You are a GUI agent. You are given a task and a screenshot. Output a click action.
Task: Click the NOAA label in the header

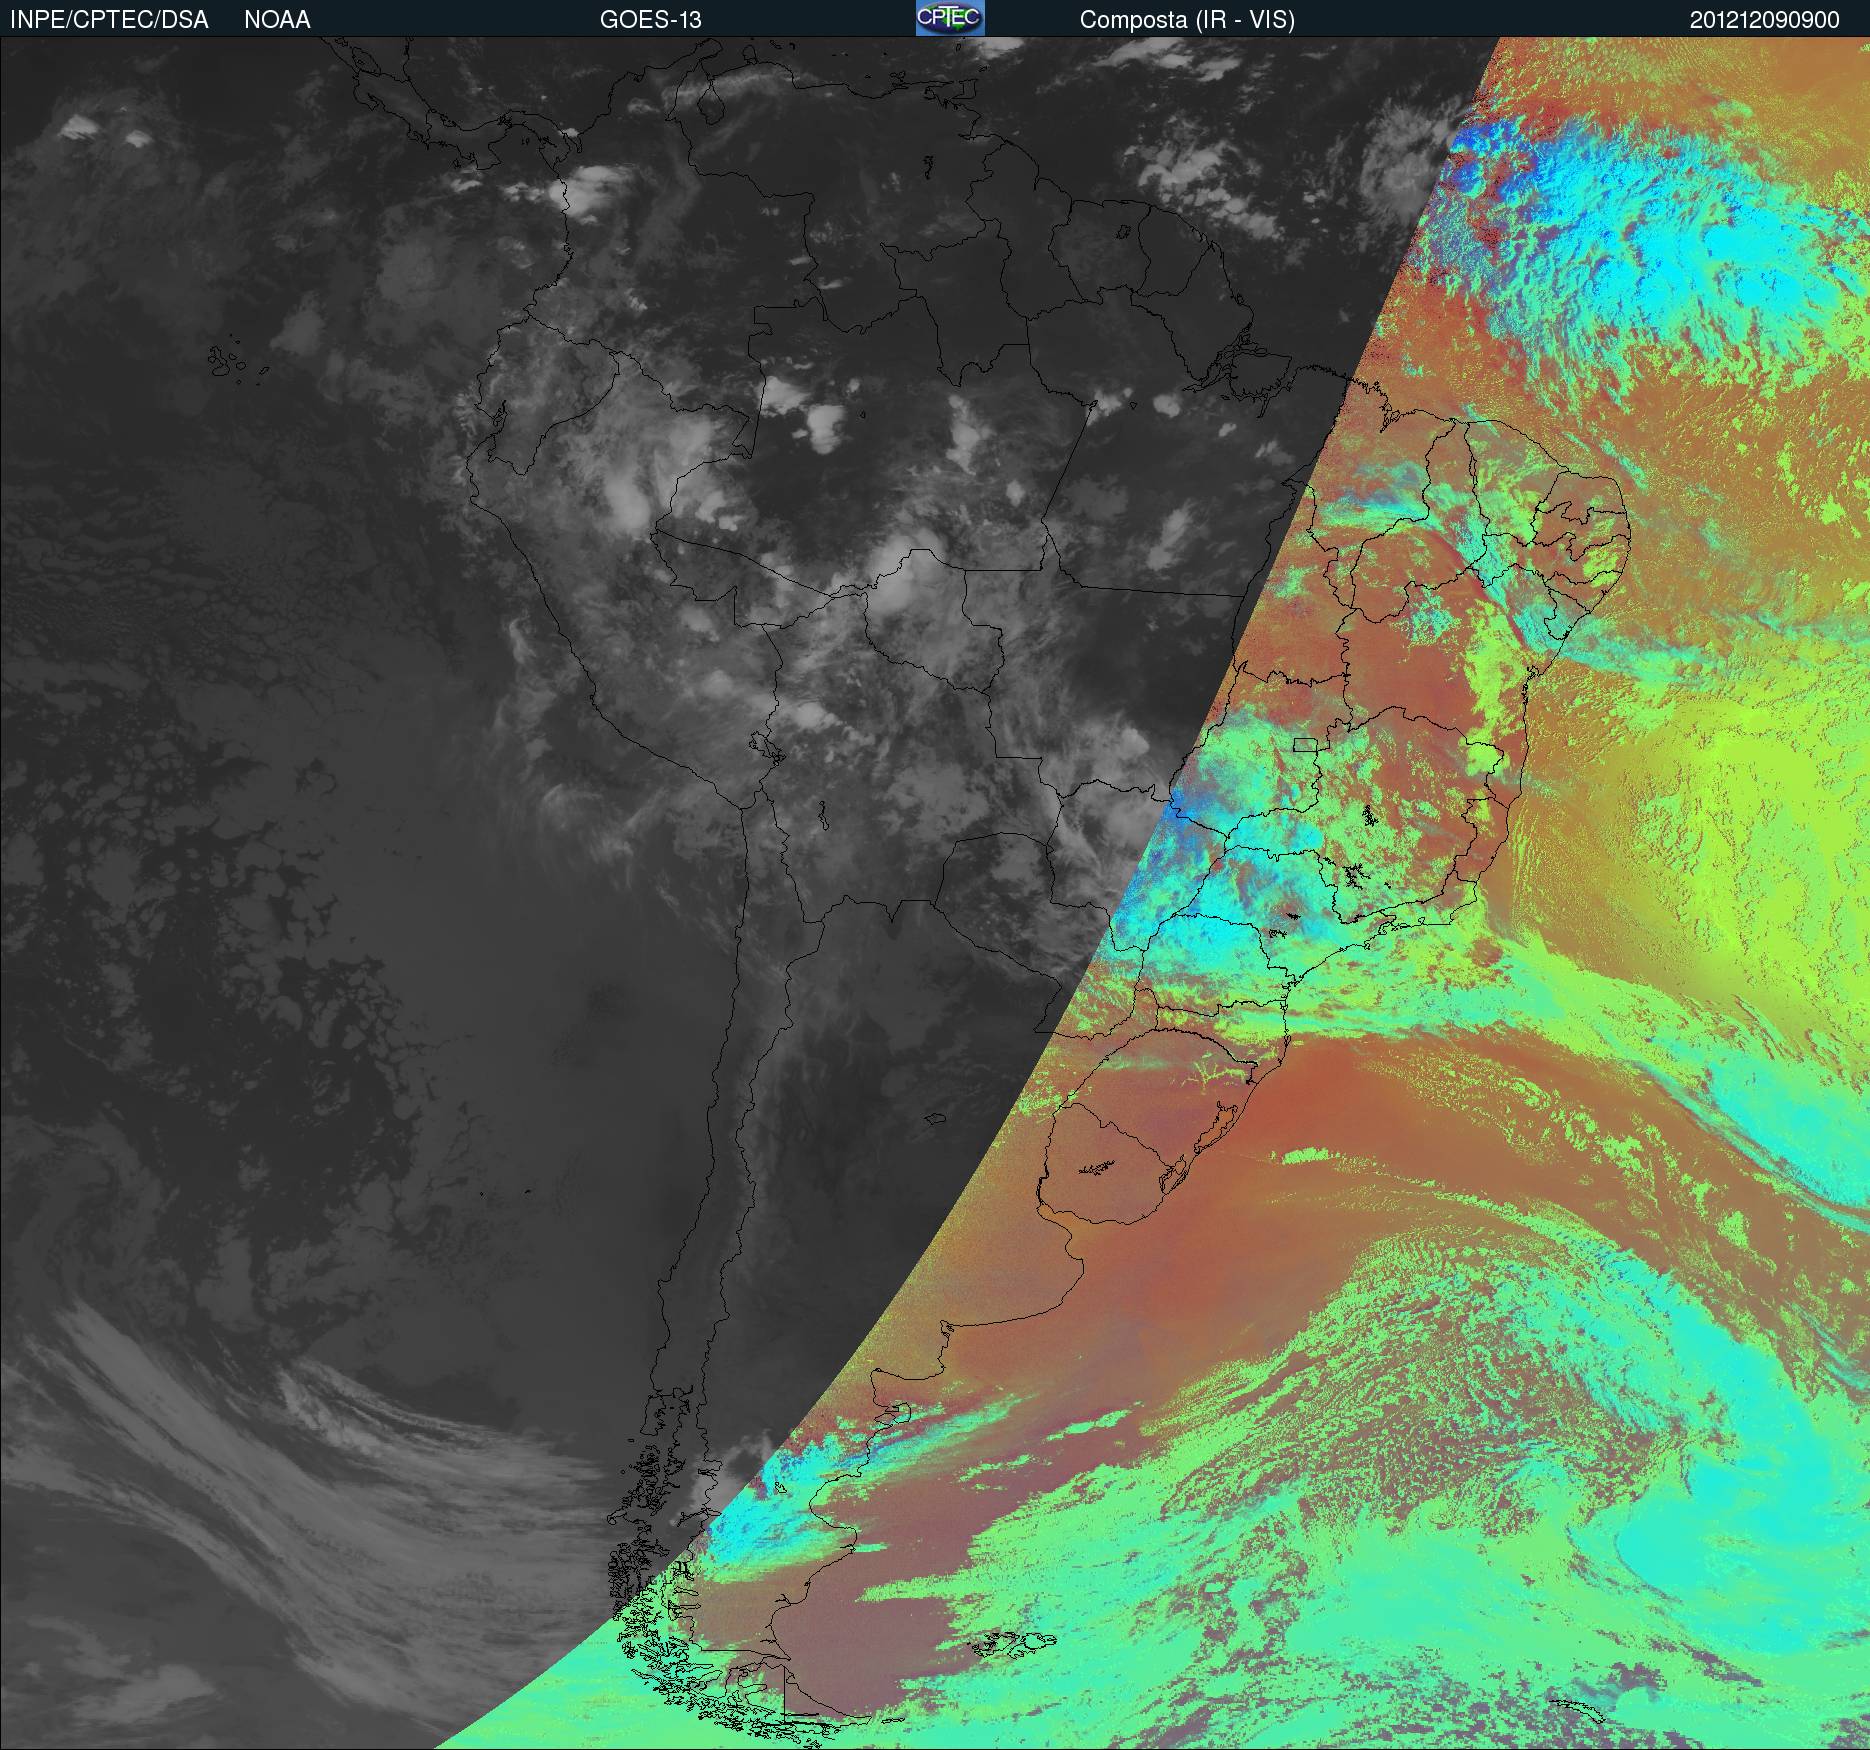coord(277,20)
